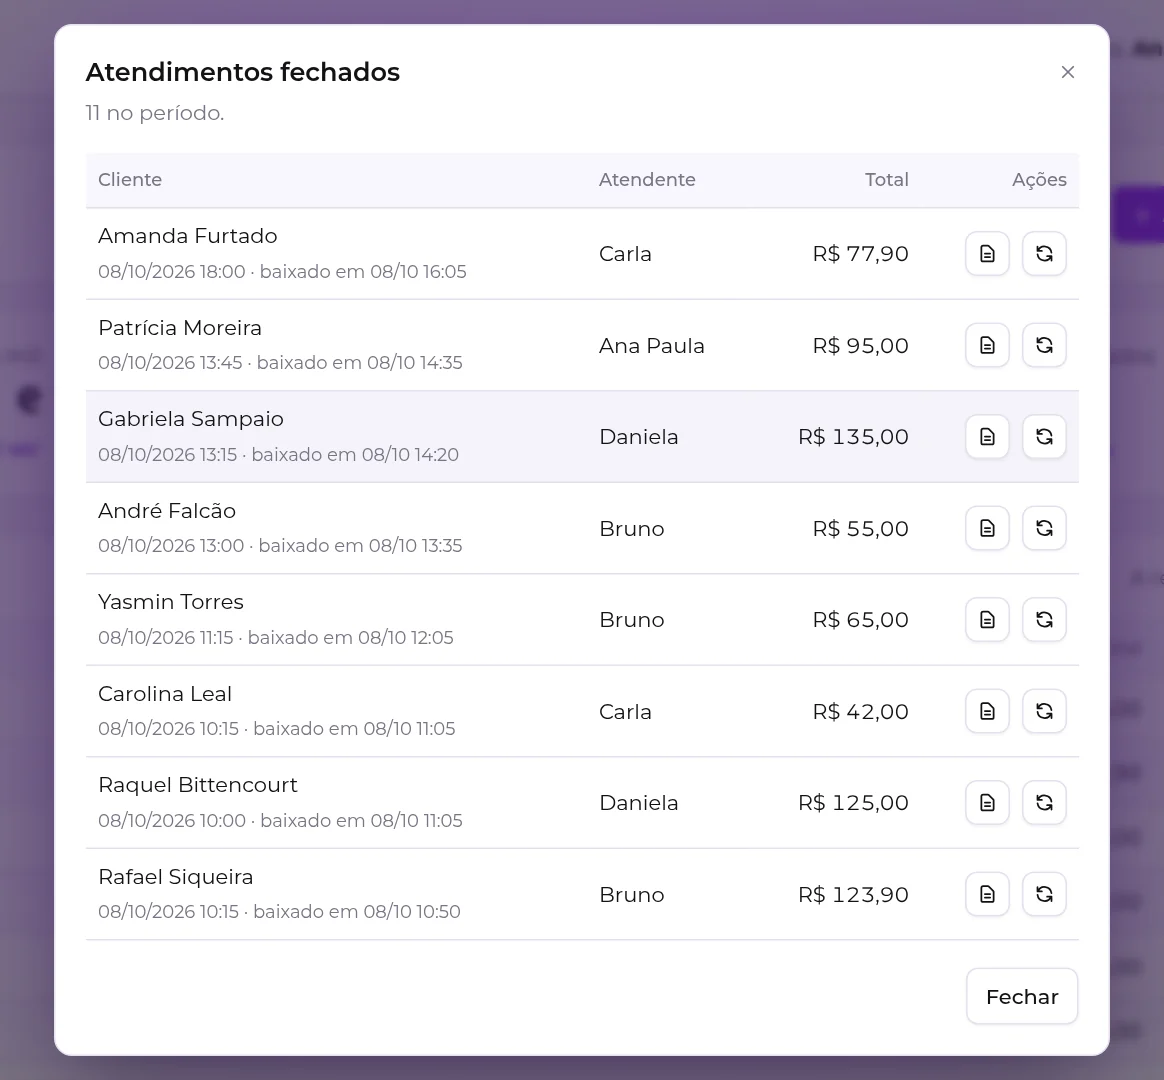Click total R$ 77,90
1164x1080 pixels.
tap(860, 254)
